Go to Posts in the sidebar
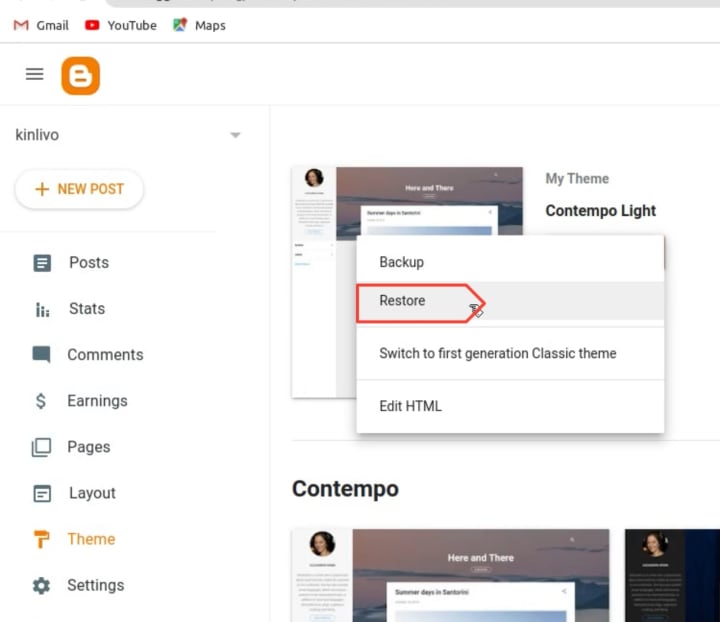The image size is (720, 622). (89, 263)
